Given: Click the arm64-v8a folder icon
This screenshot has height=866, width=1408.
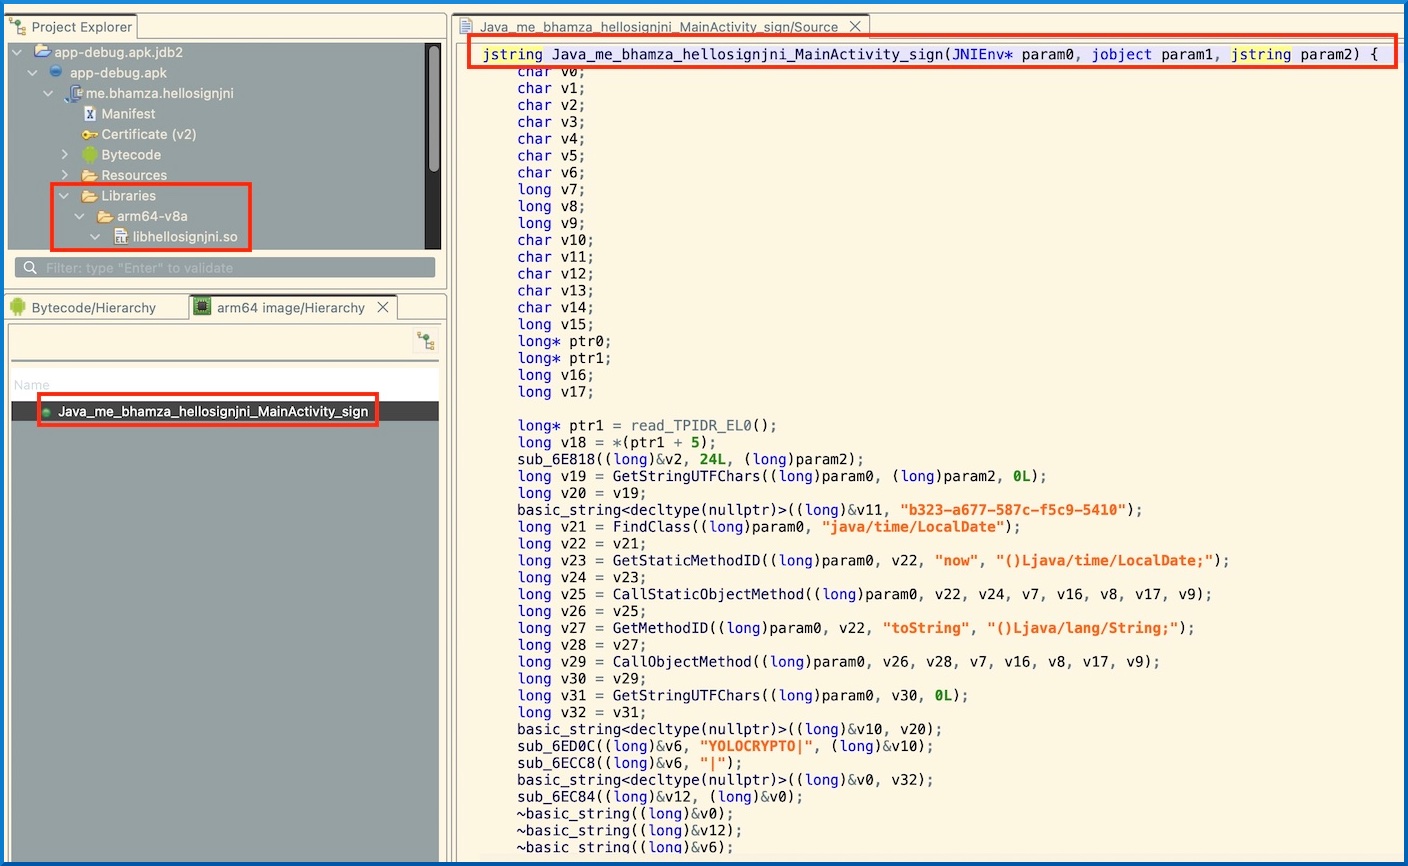Looking at the screenshot, I should pyautogui.click(x=105, y=216).
